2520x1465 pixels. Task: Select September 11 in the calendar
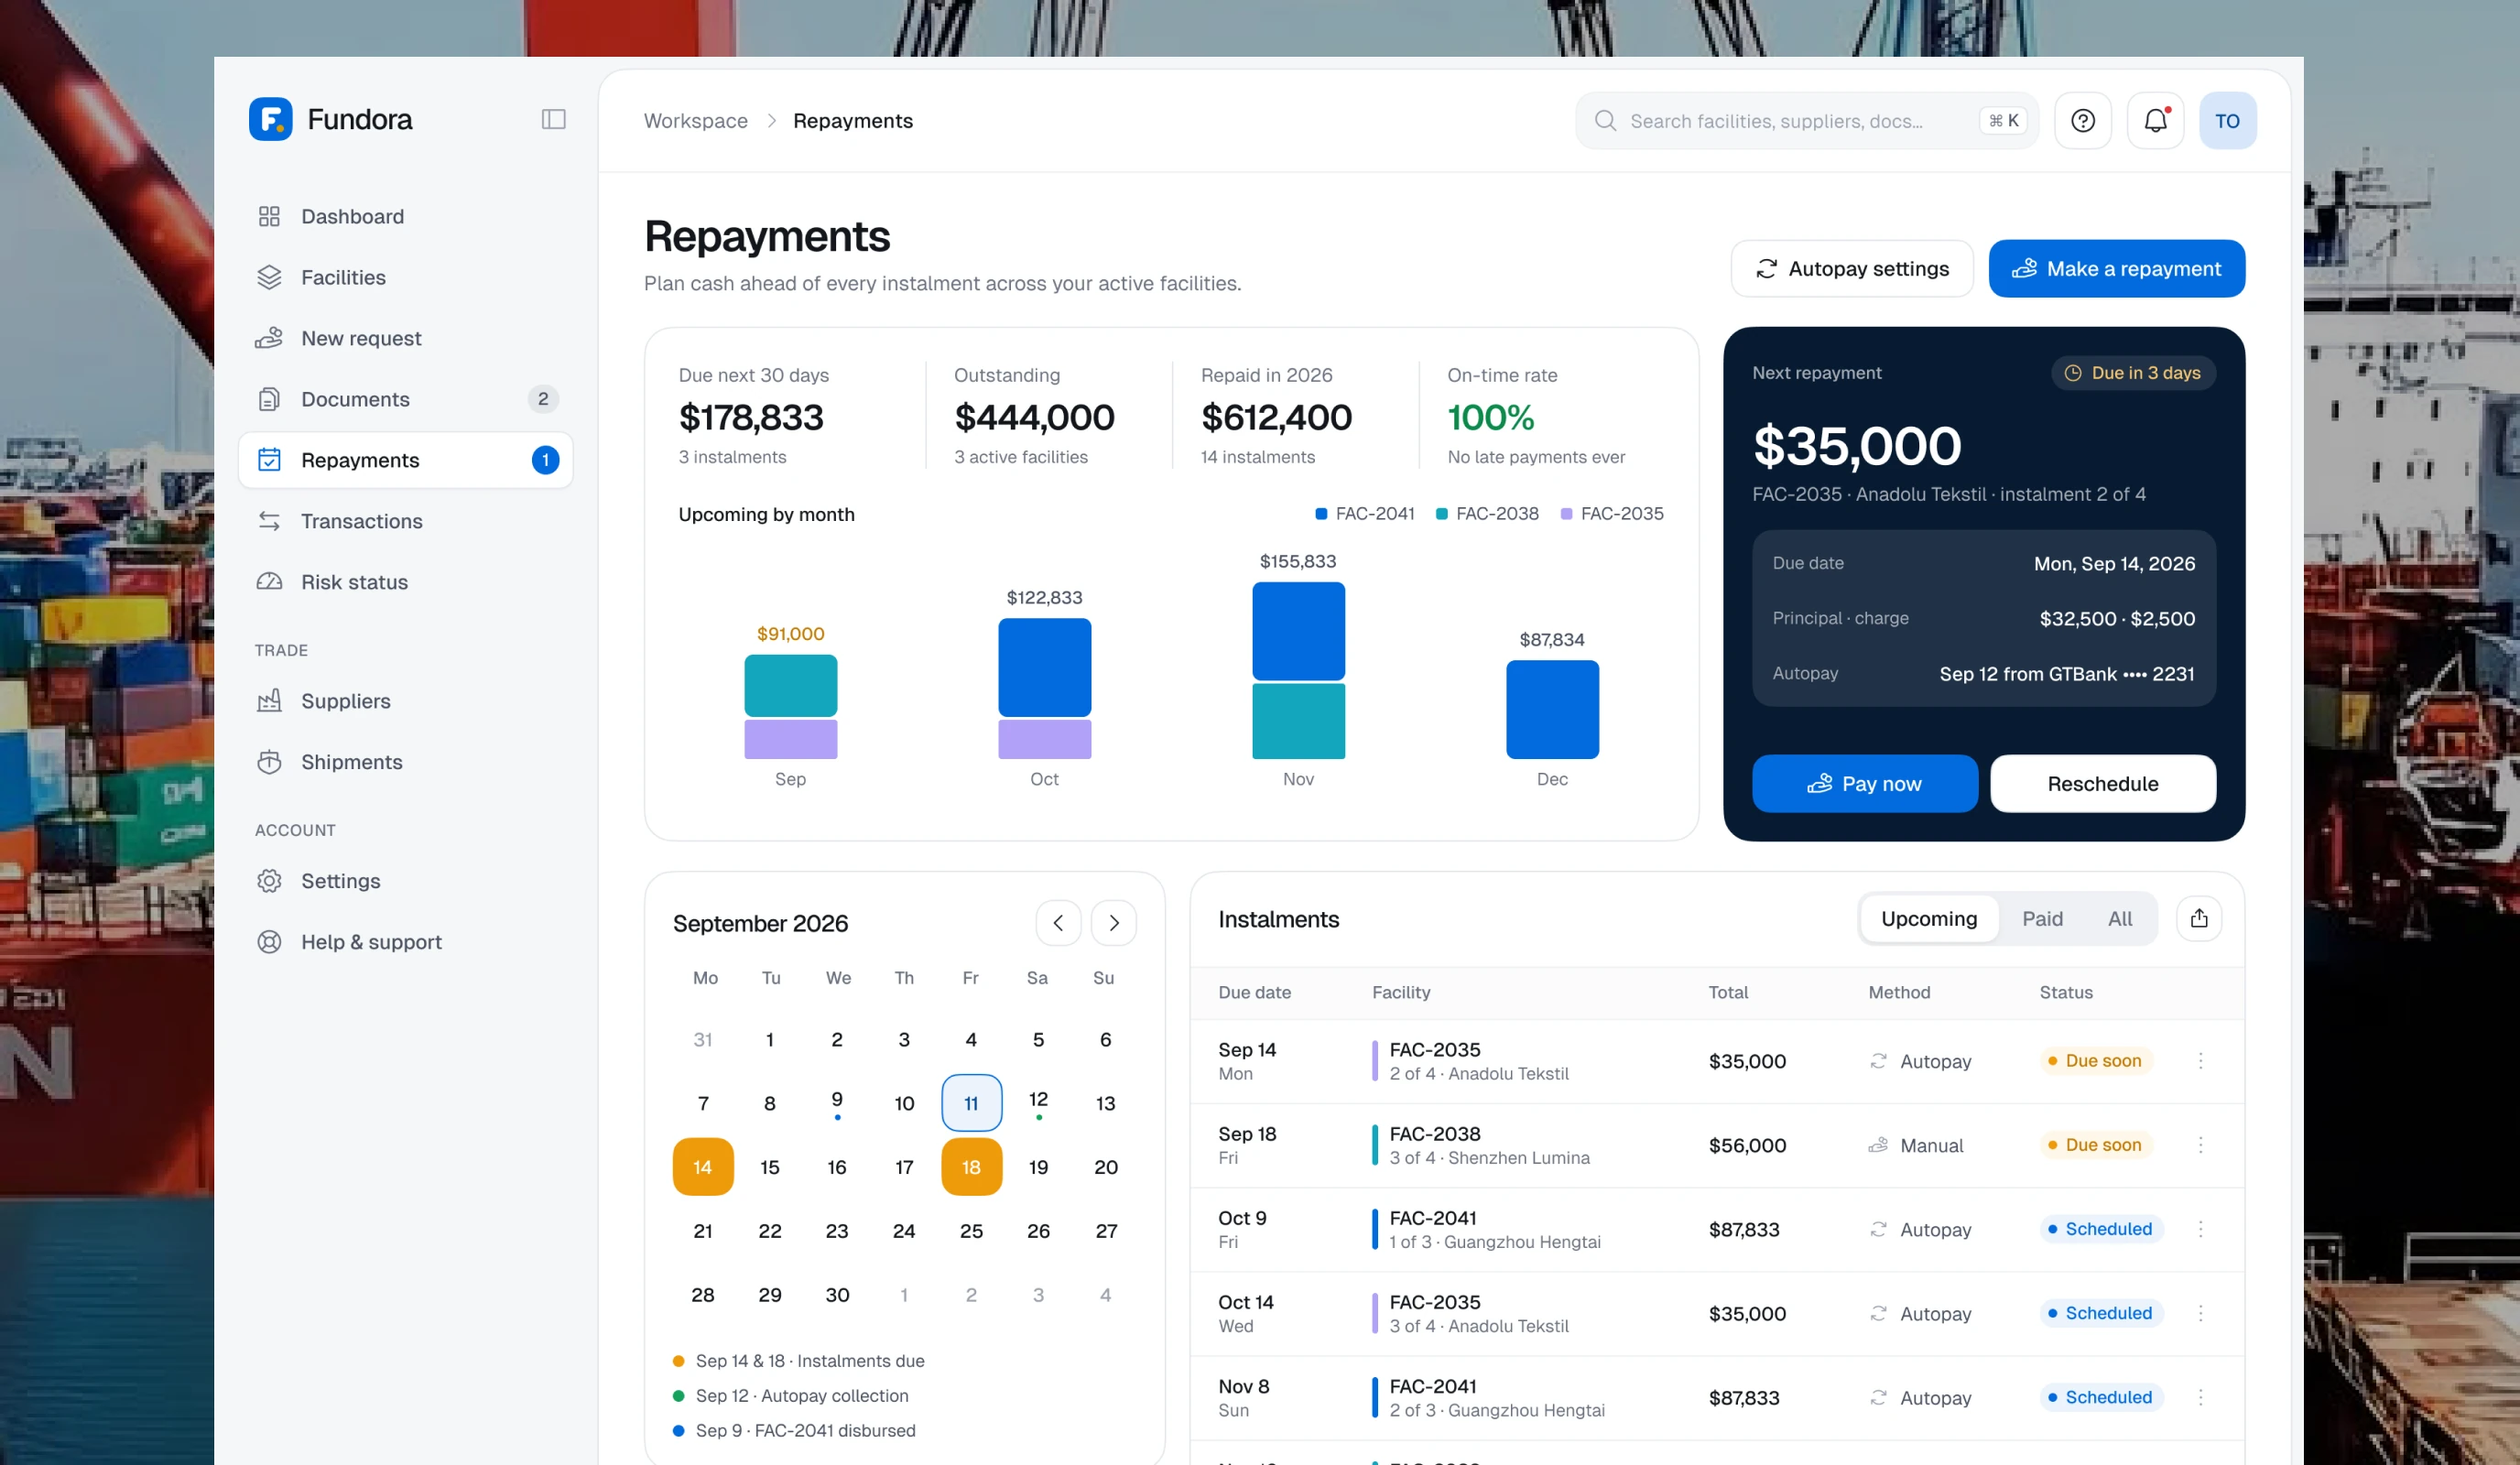(971, 1103)
